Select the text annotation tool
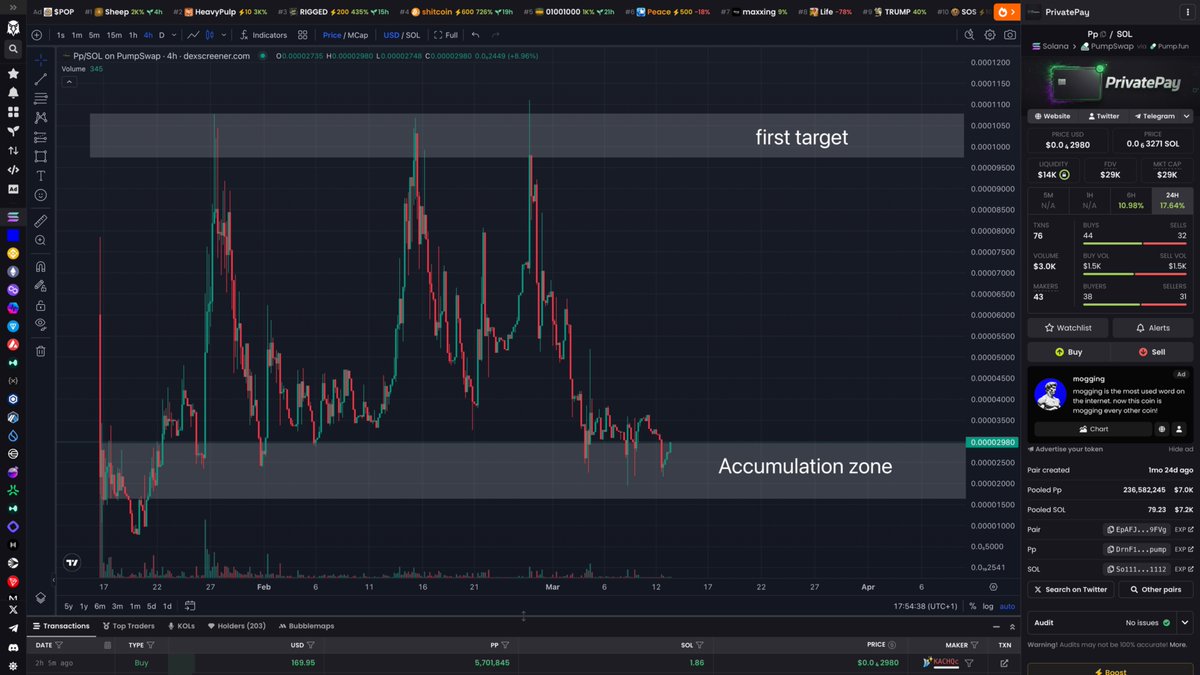This screenshot has width=1200, height=675. 41,175
